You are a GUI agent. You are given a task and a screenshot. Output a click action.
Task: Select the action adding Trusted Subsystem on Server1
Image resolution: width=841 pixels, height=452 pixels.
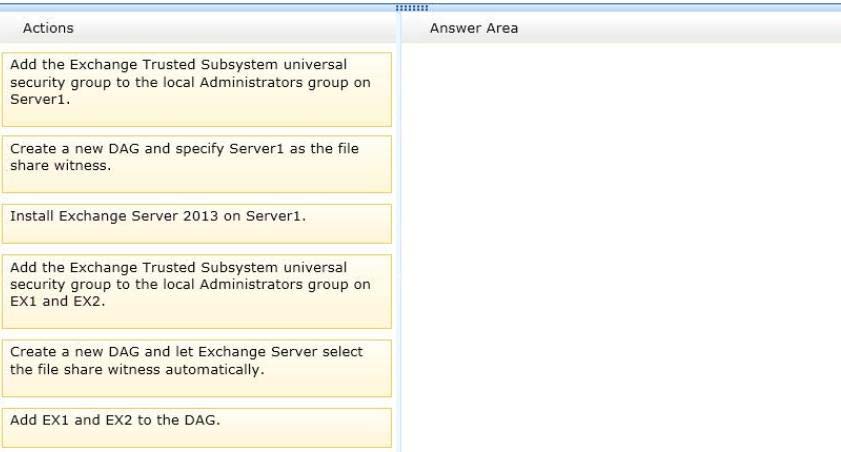197,90
